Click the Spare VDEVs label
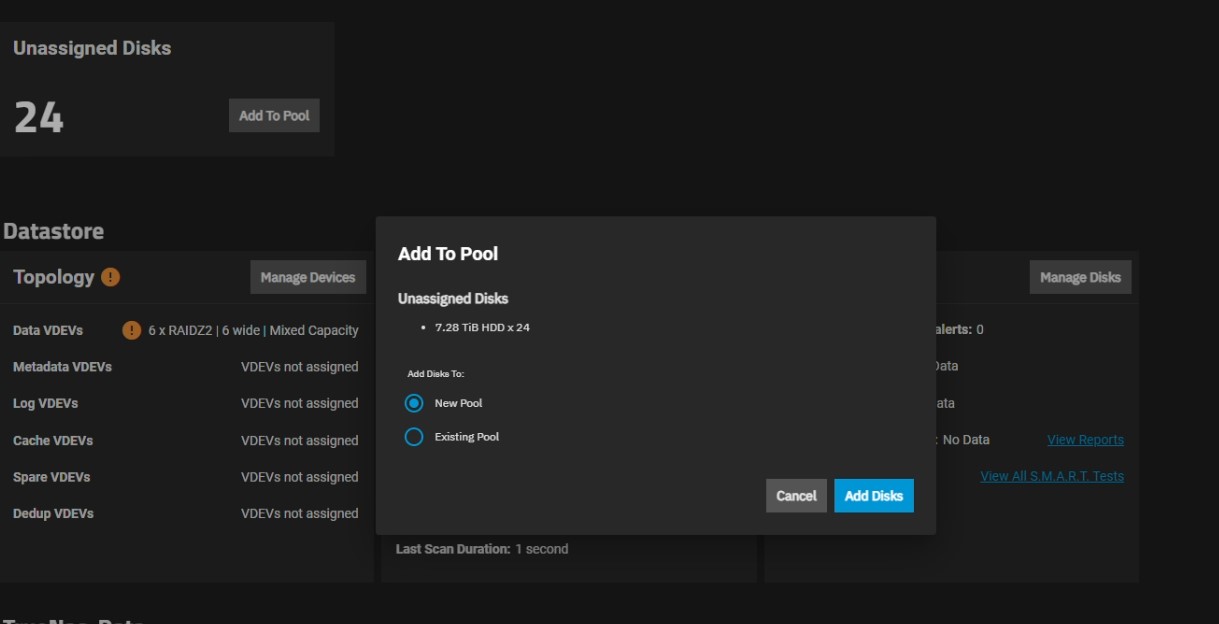Viewport: 1219px width, 624px height. coord(51,477)
